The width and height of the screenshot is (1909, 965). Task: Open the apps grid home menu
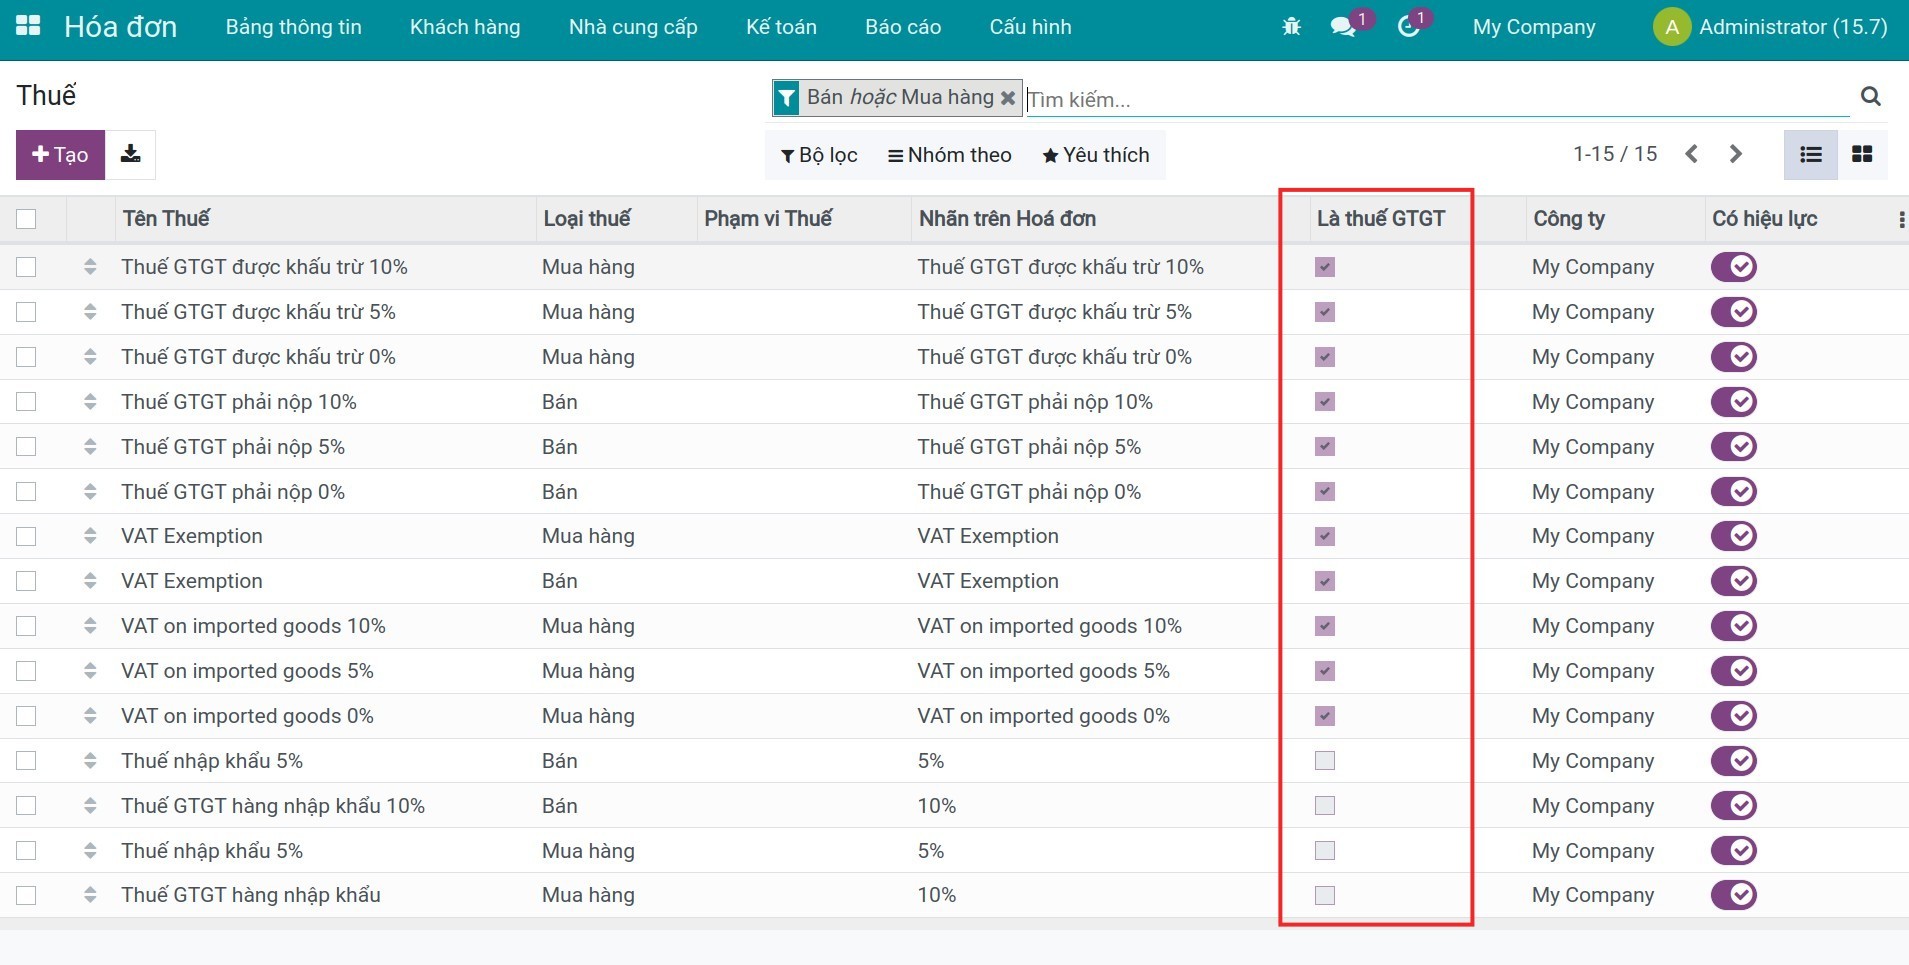point(28,27)
